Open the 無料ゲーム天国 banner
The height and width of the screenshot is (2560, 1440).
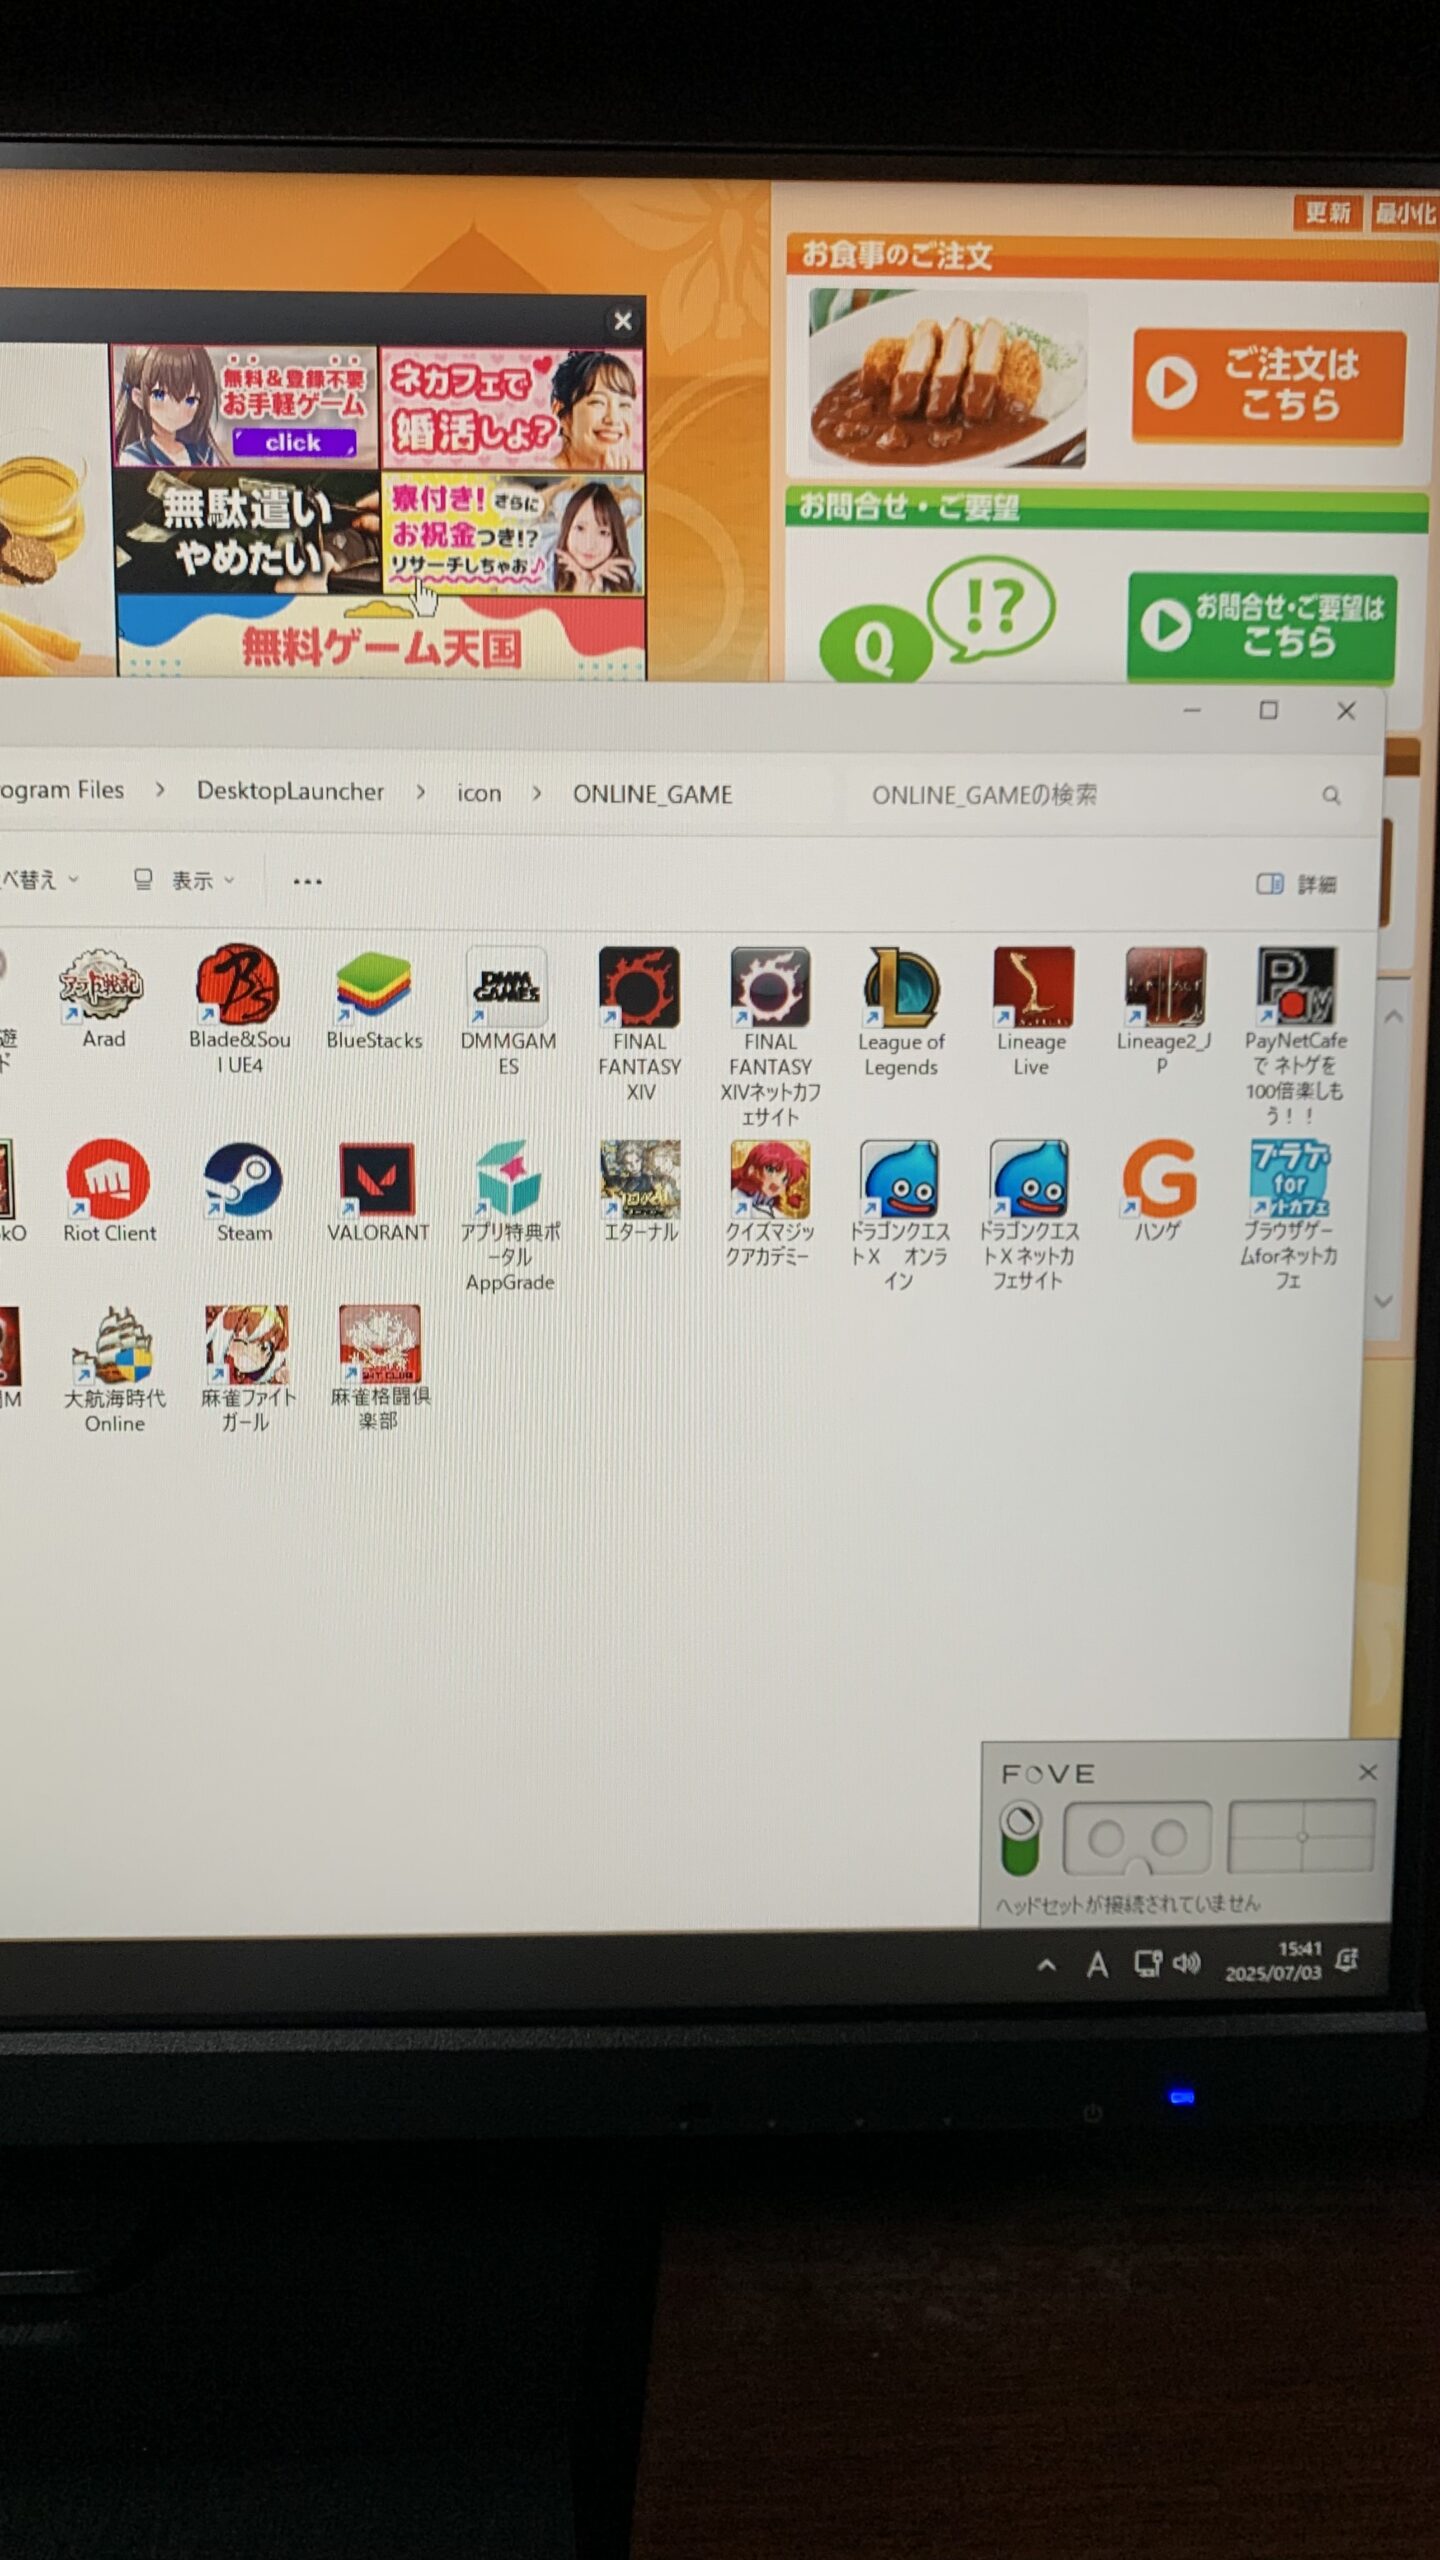click(381, 637)
